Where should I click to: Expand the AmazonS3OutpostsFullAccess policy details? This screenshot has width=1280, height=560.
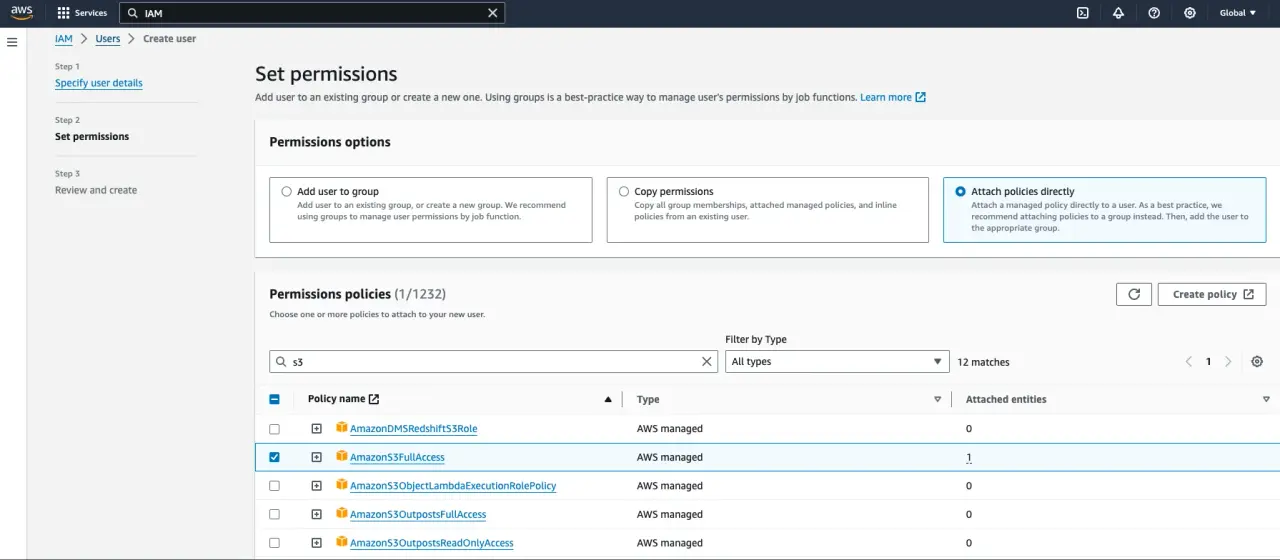(316, 514)
